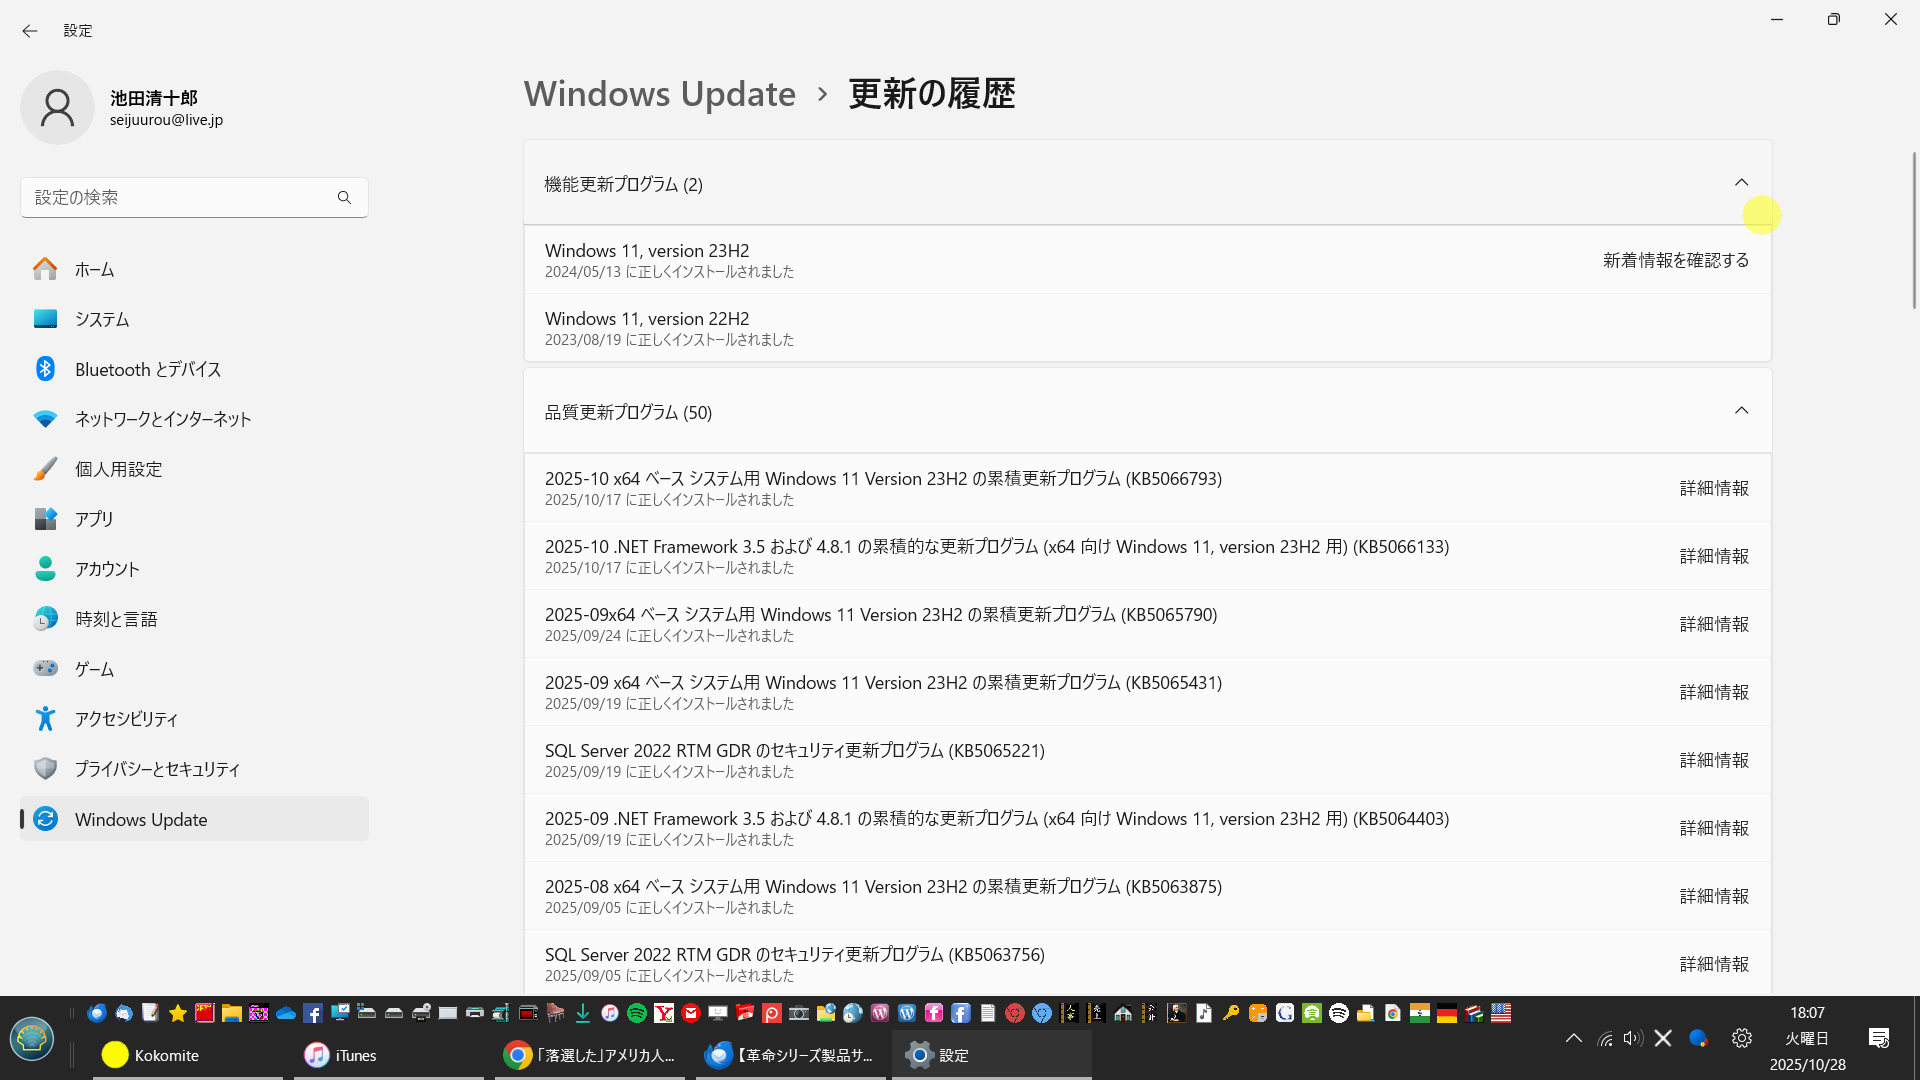The height and width of the screenshot is (1080, 1920).
Task: Open the golden key shortcut
Action: point(1231,1013)
